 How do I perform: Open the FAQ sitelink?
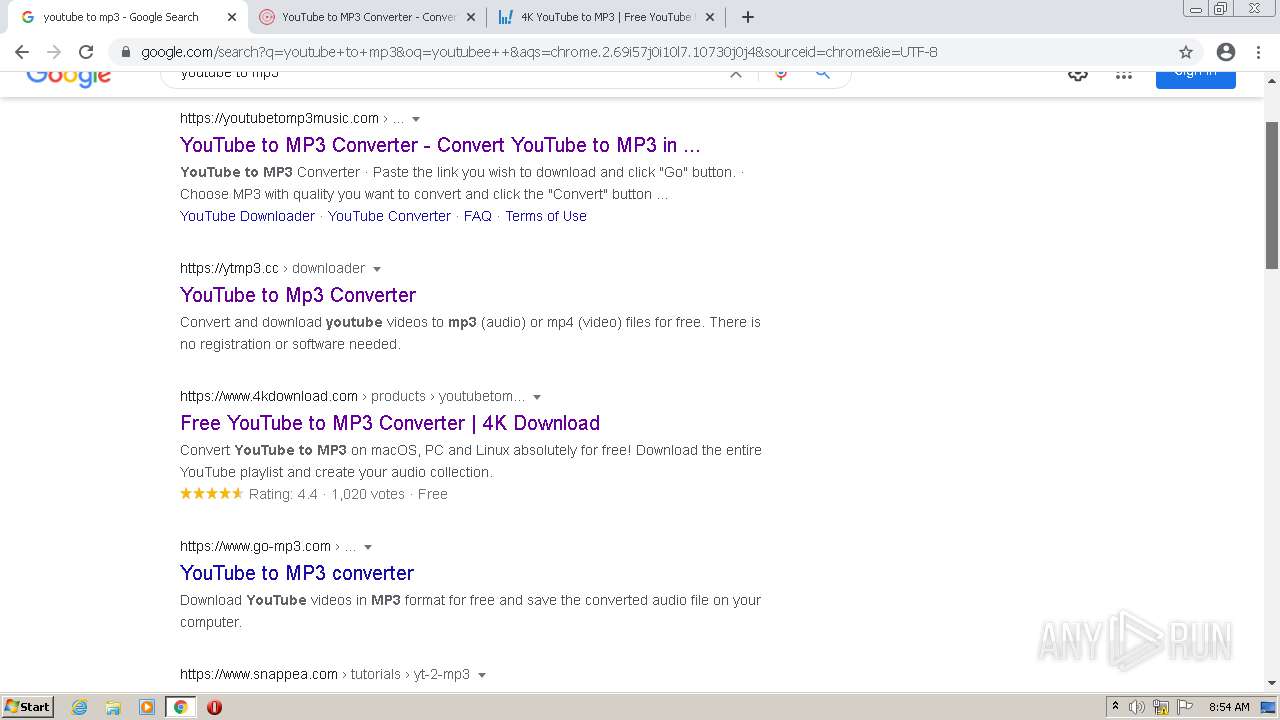pos(478,216)
